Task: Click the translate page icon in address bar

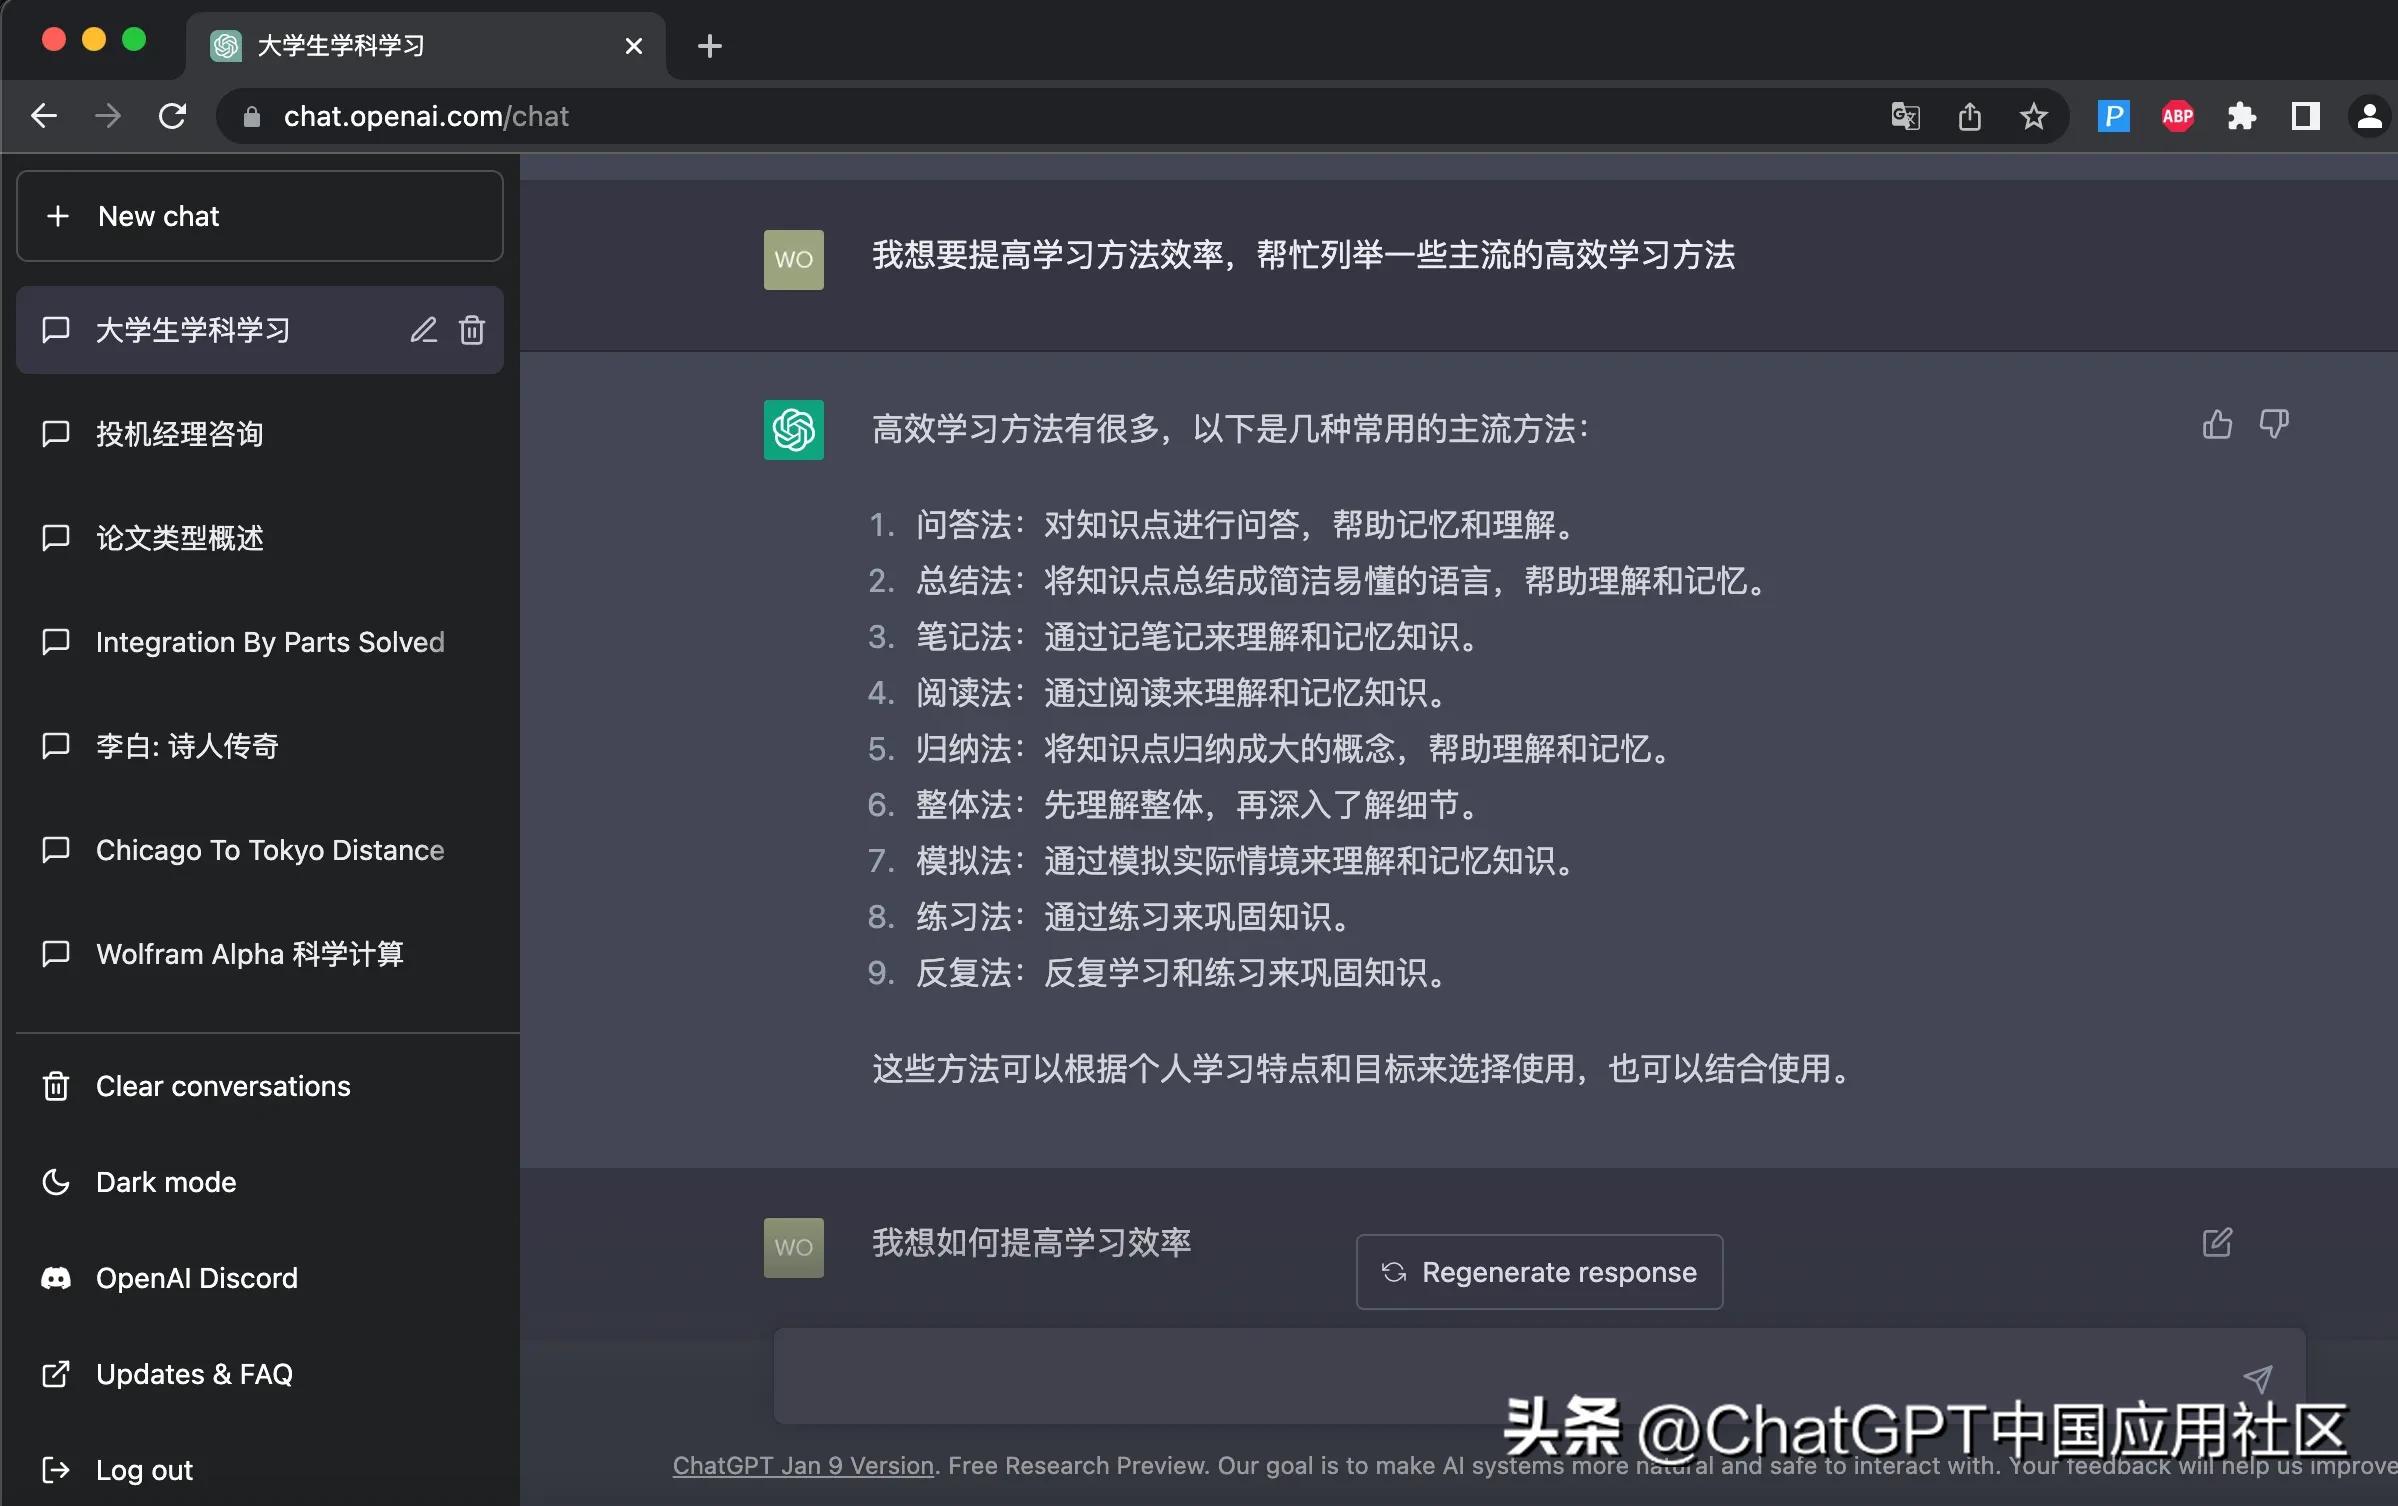Action: coord(1903,116)
